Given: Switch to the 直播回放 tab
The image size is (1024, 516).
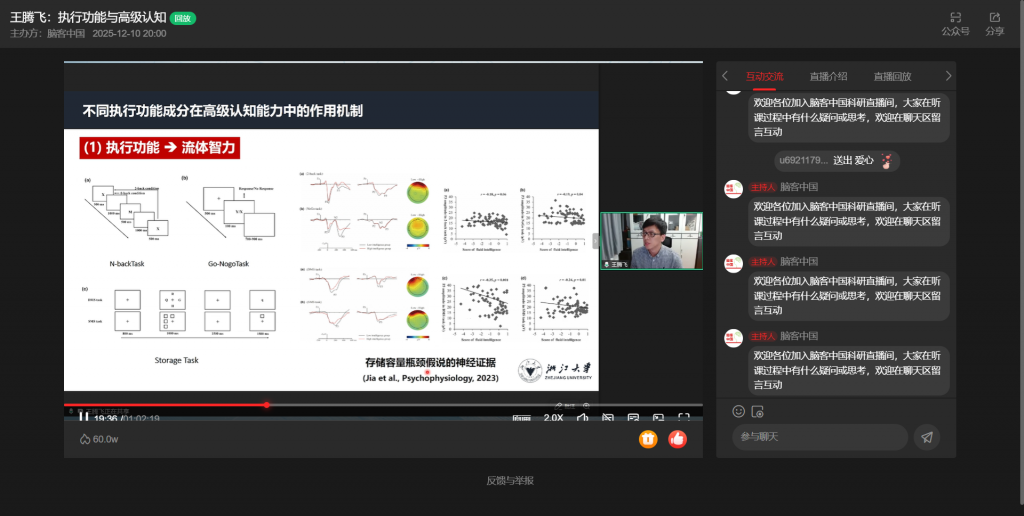Looking at the screenshot, I should [892, 76].
